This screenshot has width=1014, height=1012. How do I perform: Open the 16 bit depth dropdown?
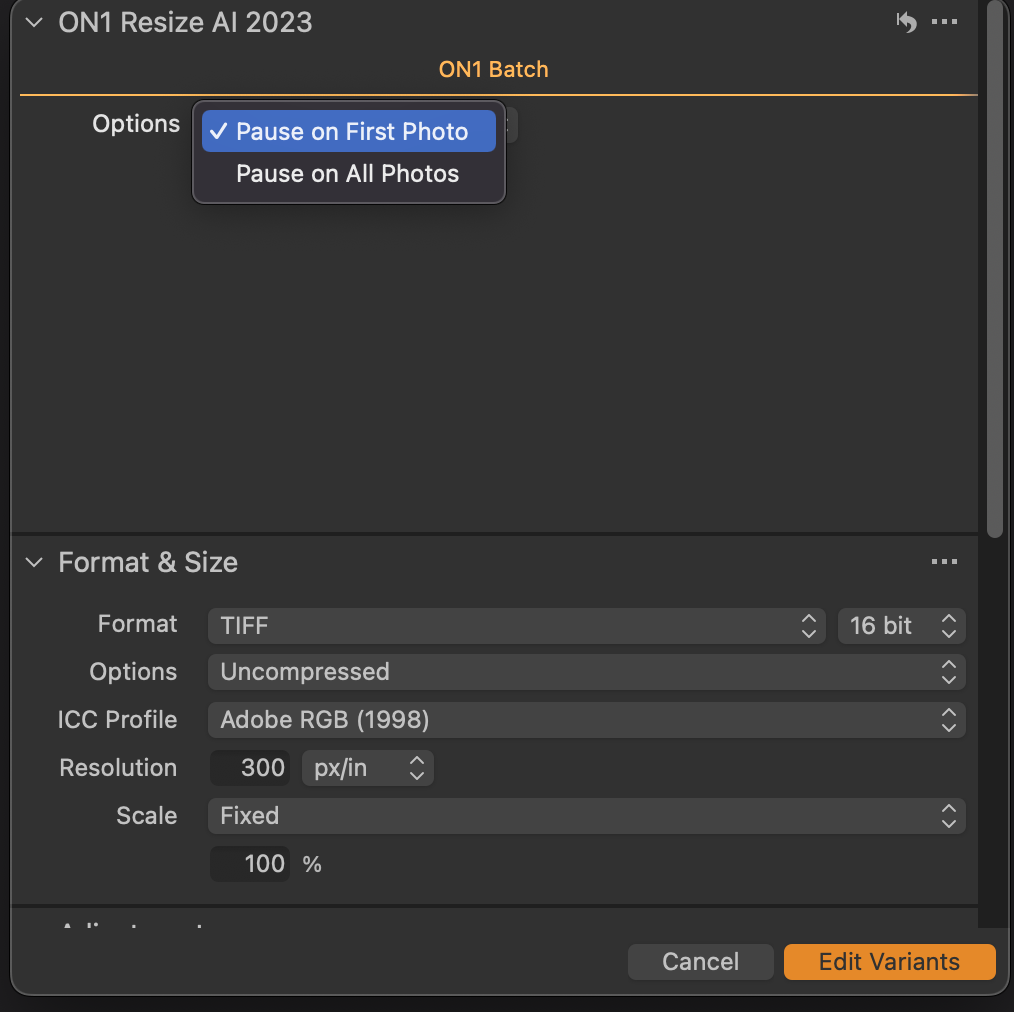(901, 626)
